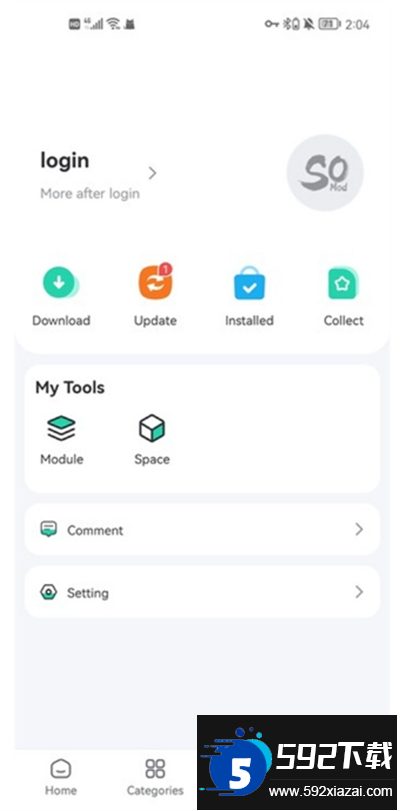Open the Installed apps bag icon

249,283
